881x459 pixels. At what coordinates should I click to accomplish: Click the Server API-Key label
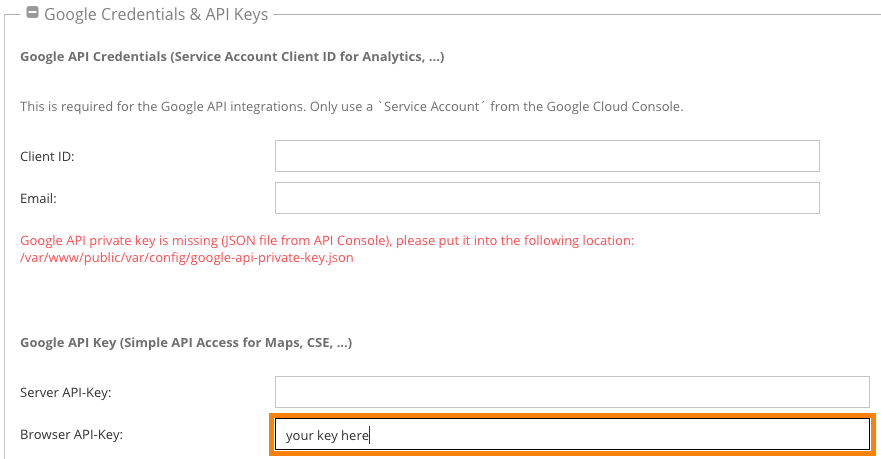pyautogui.click(x=66, y=393)
